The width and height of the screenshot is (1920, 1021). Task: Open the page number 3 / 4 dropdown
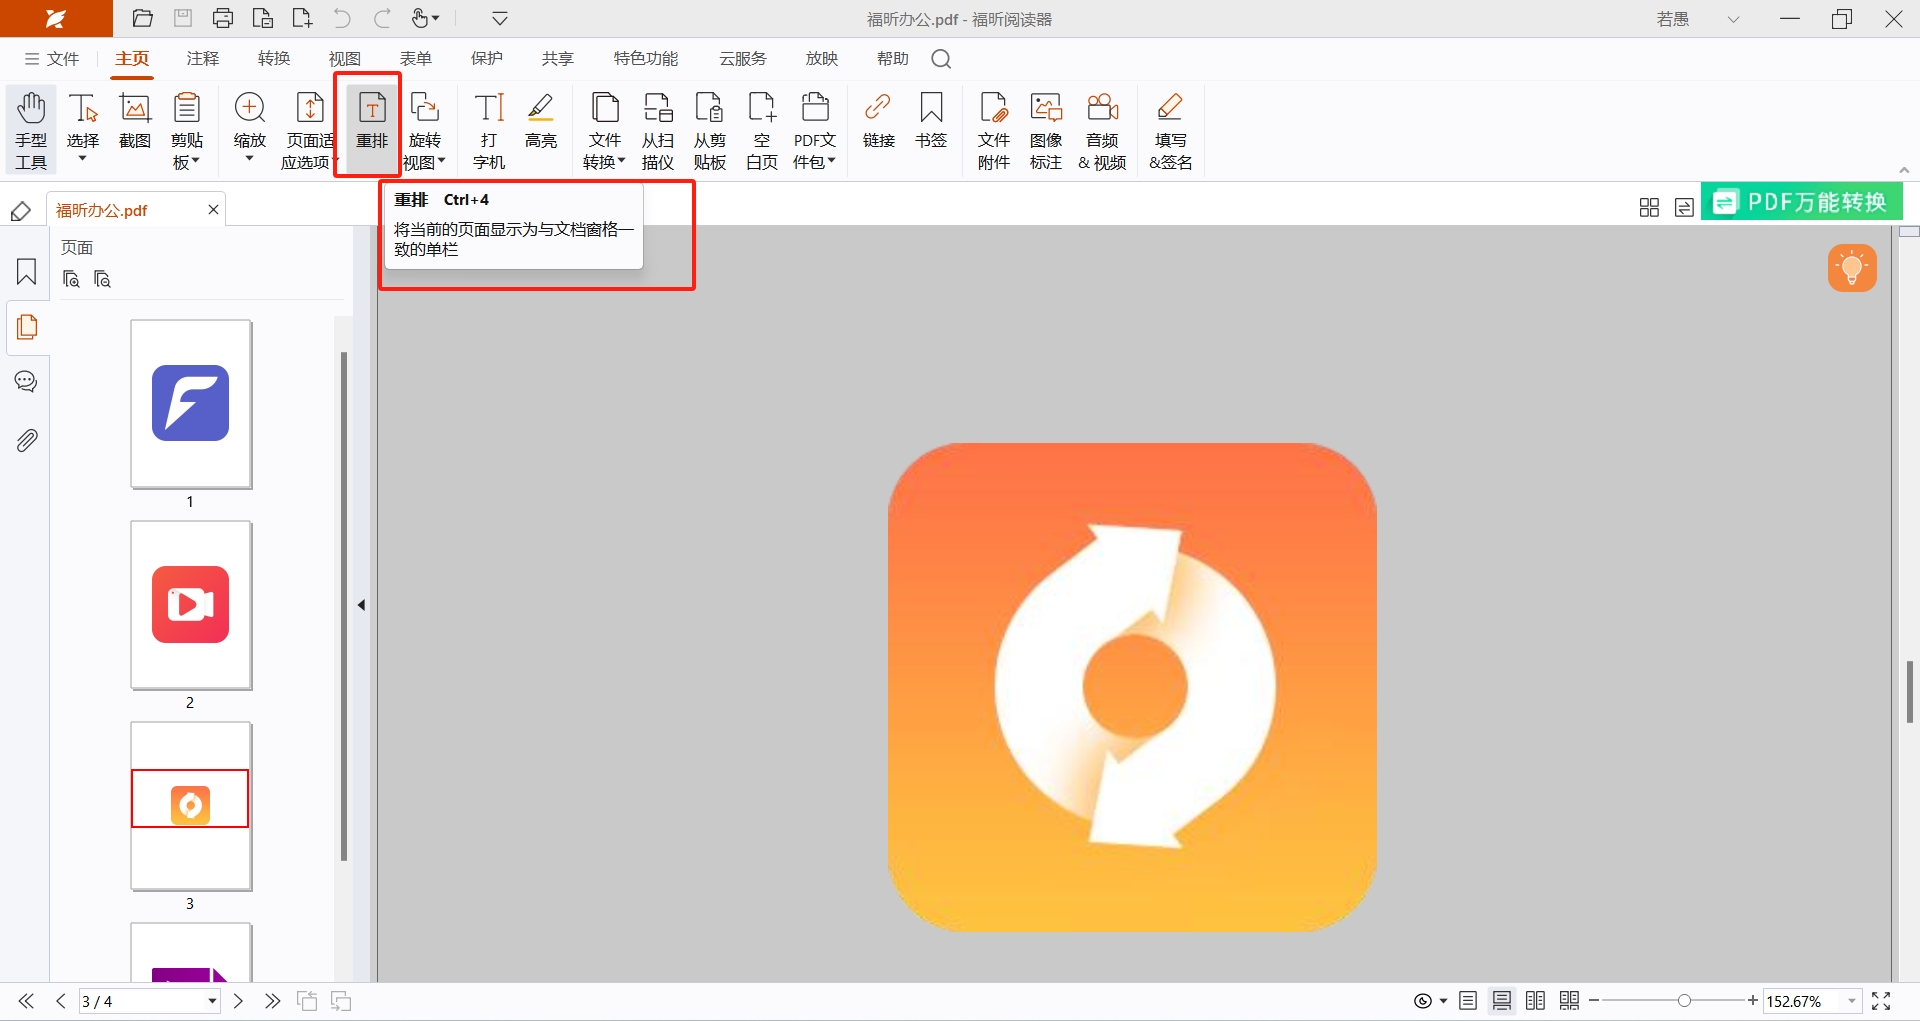coord(212,1001)
